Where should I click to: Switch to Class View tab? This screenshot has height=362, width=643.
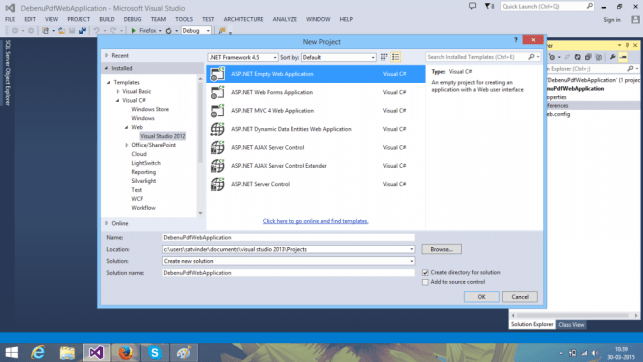[571, 325]
